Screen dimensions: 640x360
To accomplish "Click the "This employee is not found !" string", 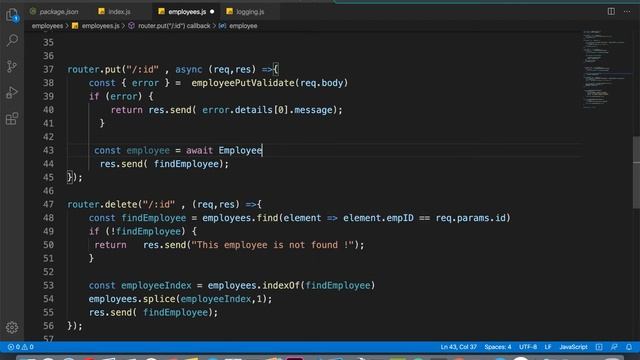I will [x=273, y=245].
